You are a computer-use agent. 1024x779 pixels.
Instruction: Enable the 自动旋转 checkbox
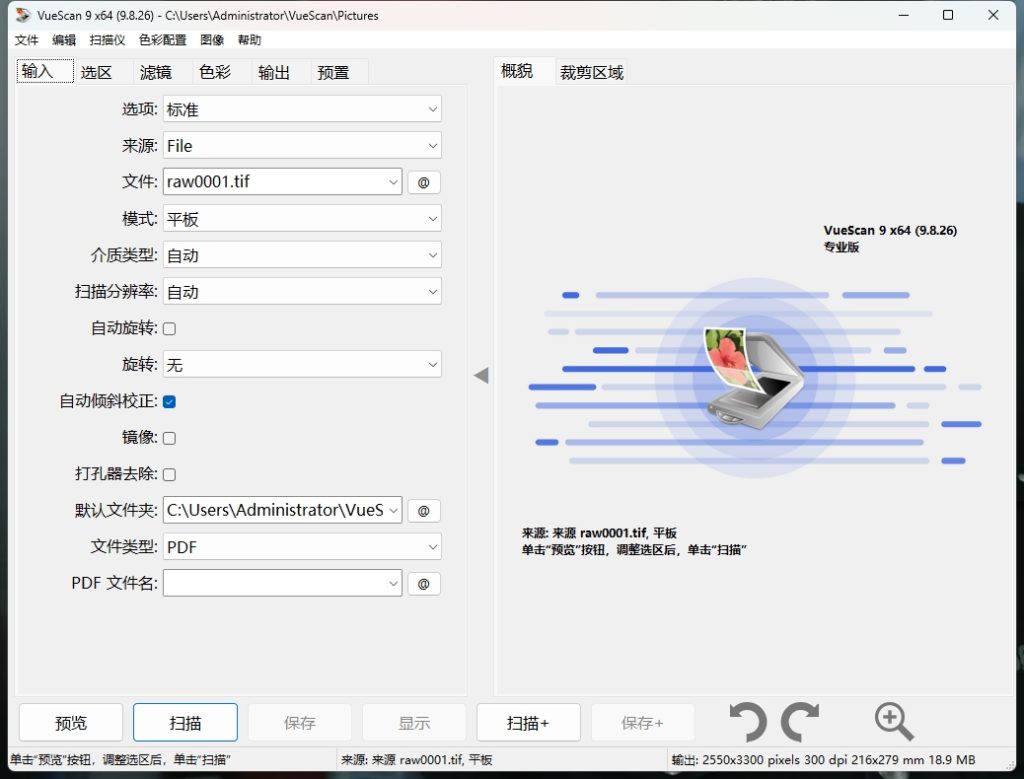(x=169, y=328)
